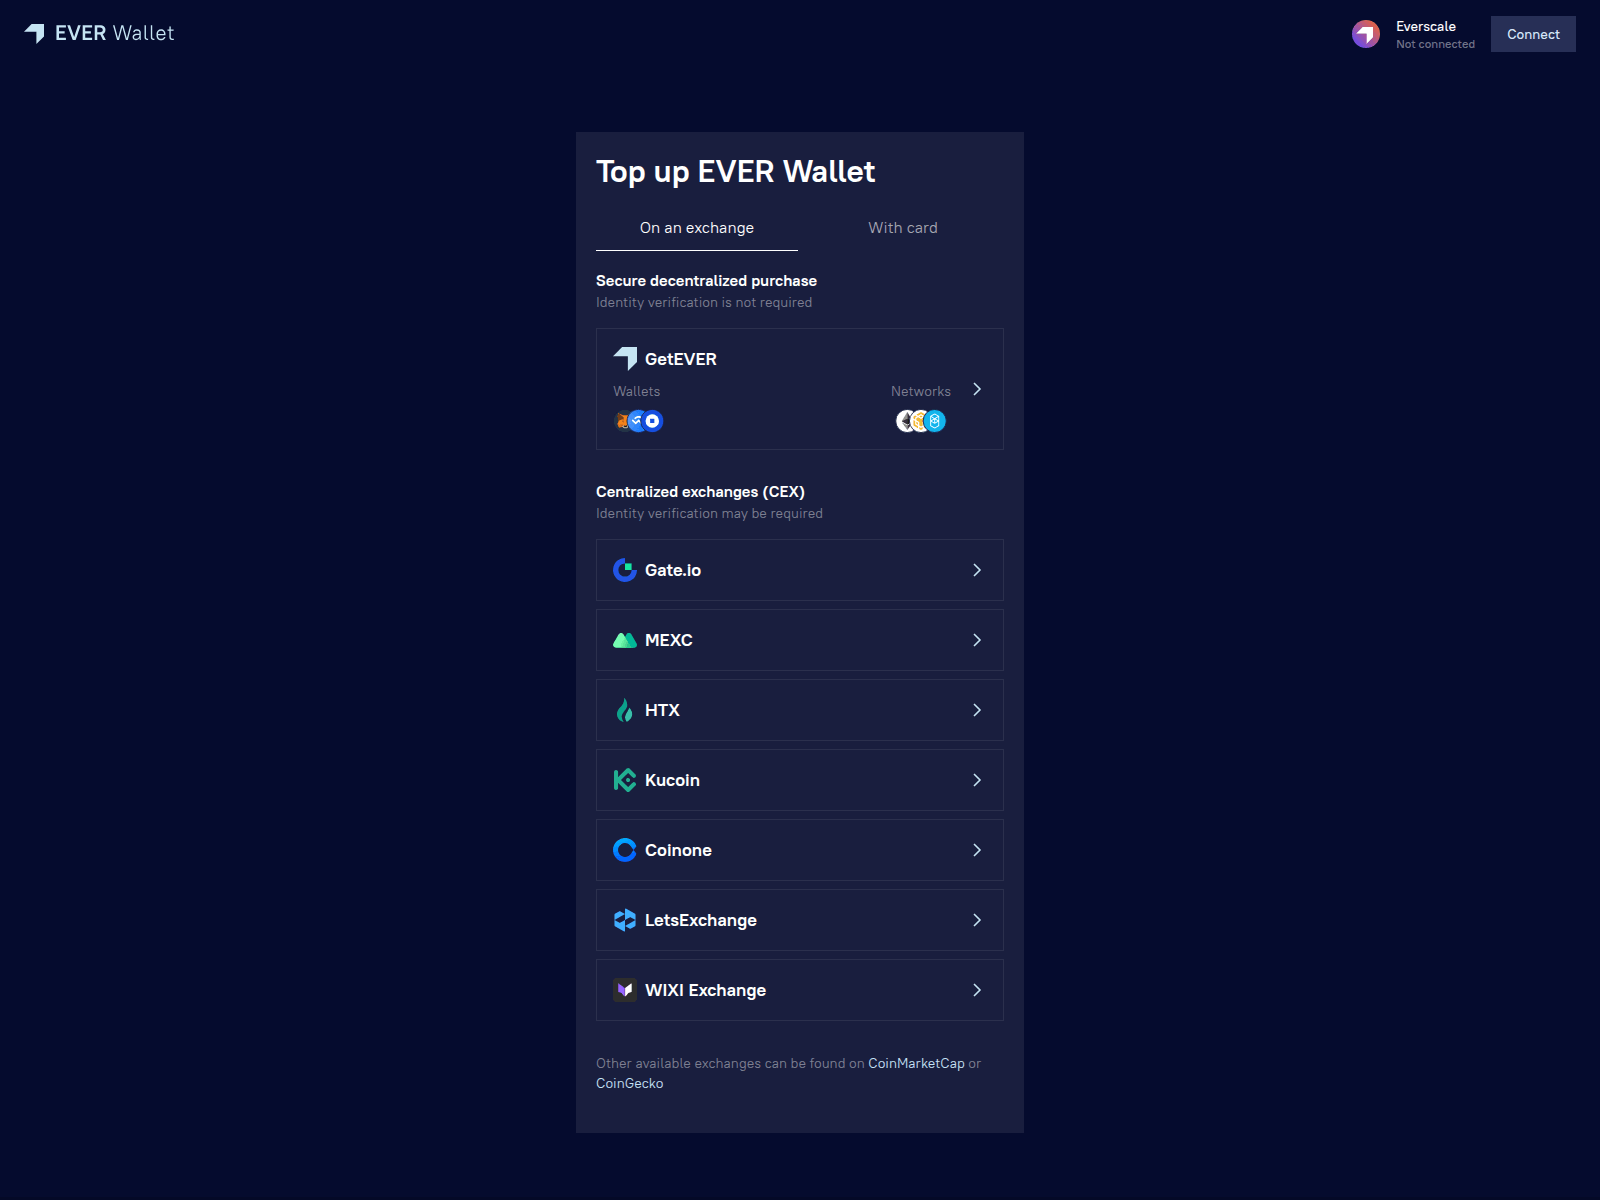Click the Connect button
1600x1200 pixels.
(1533, 34)
